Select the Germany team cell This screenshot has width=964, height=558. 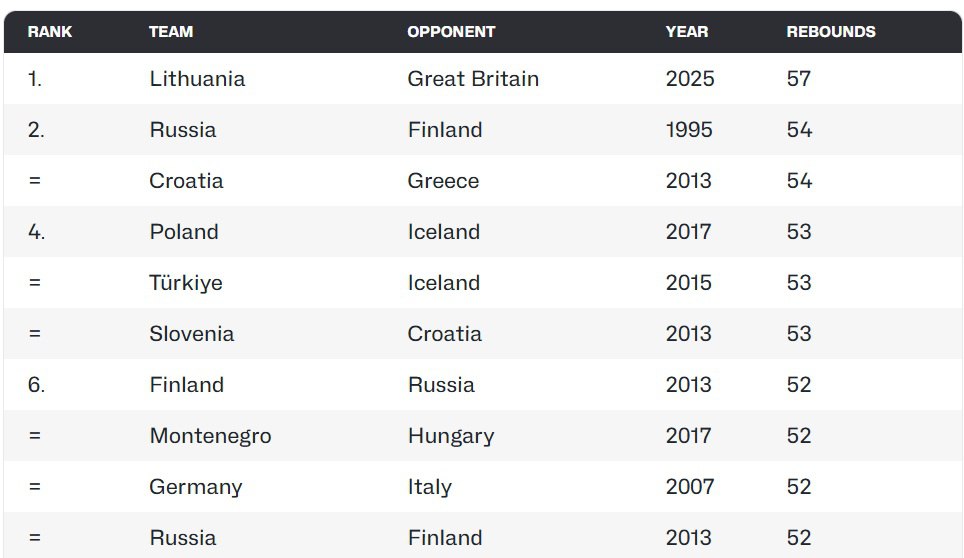point(196,487)
